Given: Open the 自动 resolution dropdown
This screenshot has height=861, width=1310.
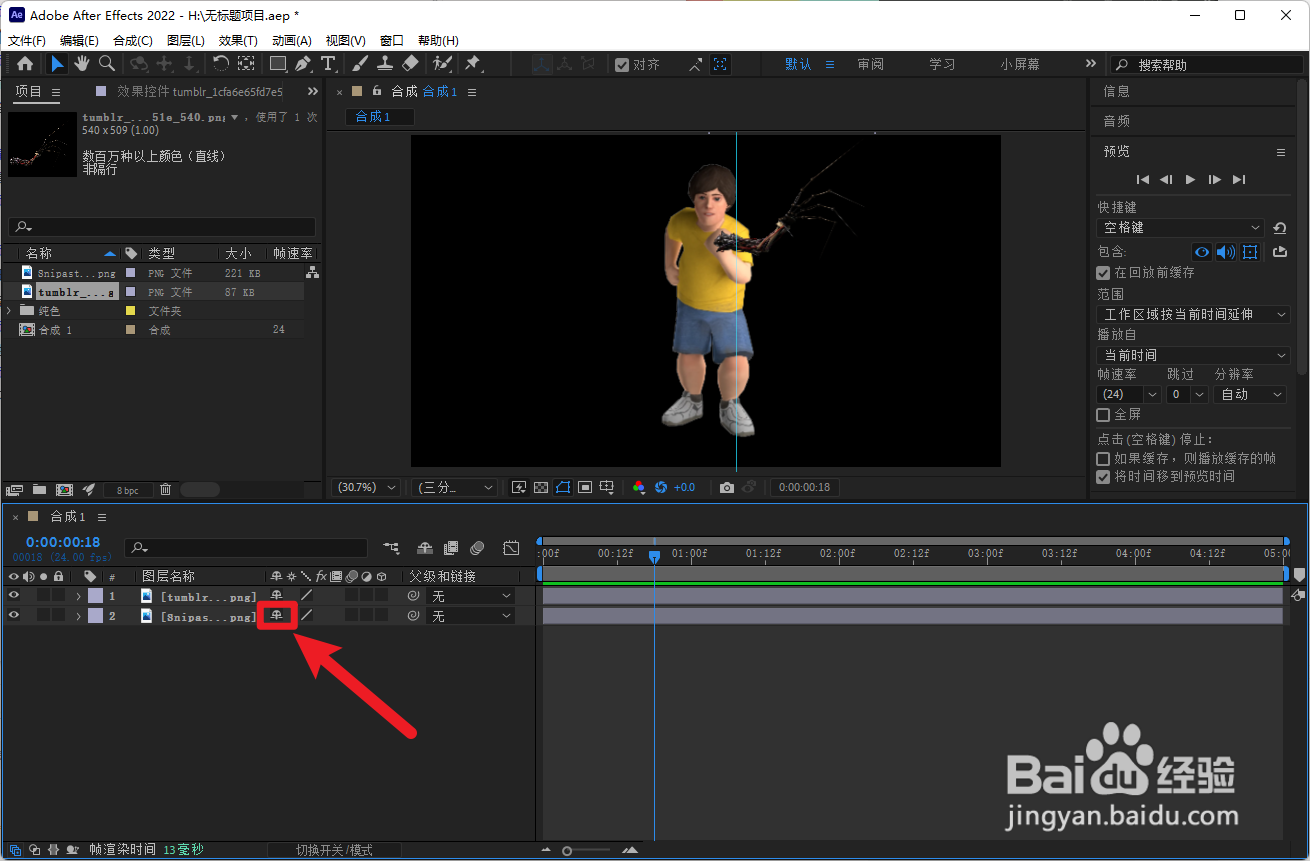Looking at the screenshot, I should click(x=1250, y=394).
